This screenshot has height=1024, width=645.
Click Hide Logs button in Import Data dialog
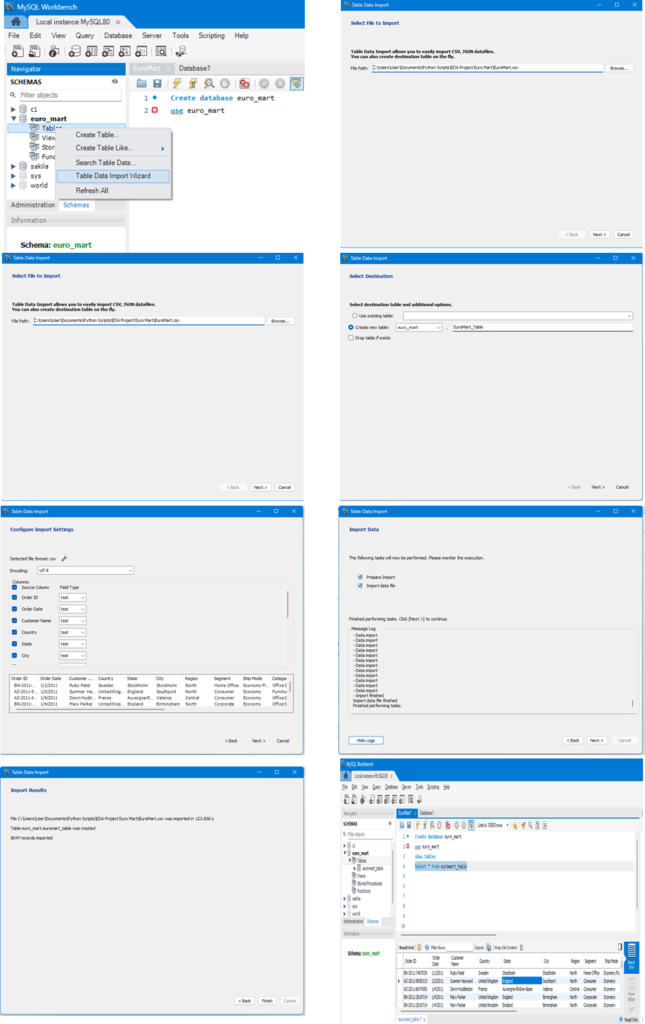366,740
